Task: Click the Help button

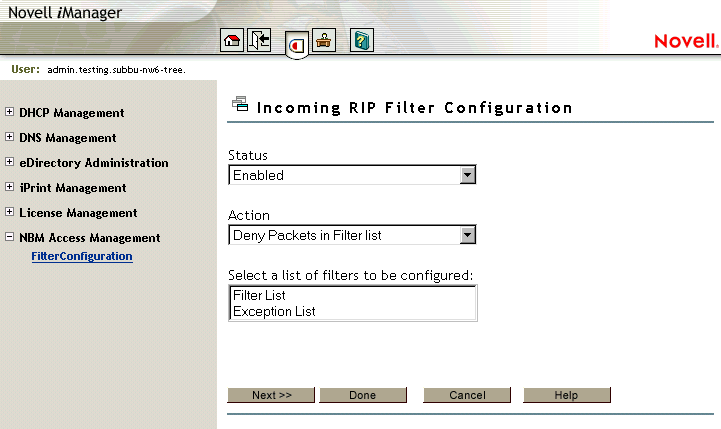Action: 566,395
